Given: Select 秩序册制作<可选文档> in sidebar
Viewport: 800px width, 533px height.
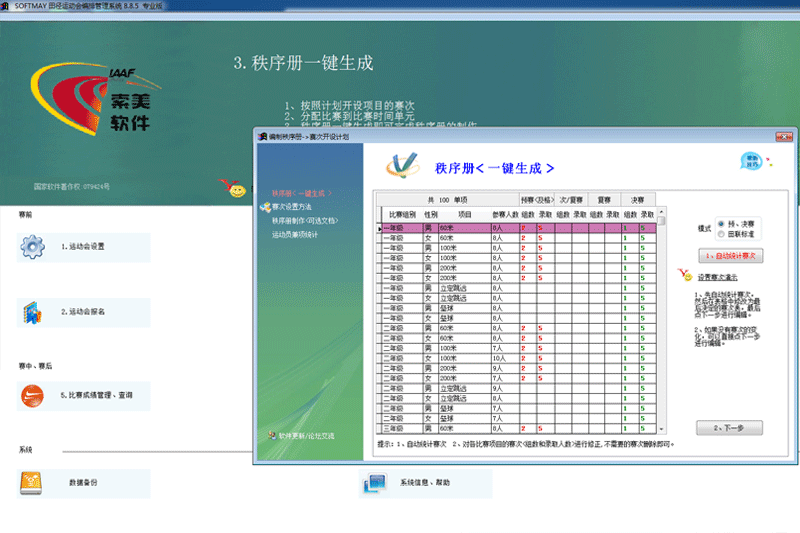Looking at the screenshot, I should (x=305, y=221).
